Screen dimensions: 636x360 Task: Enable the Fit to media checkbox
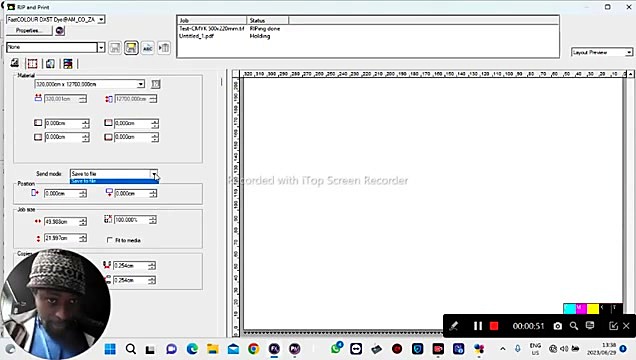[x=110, y=240]
